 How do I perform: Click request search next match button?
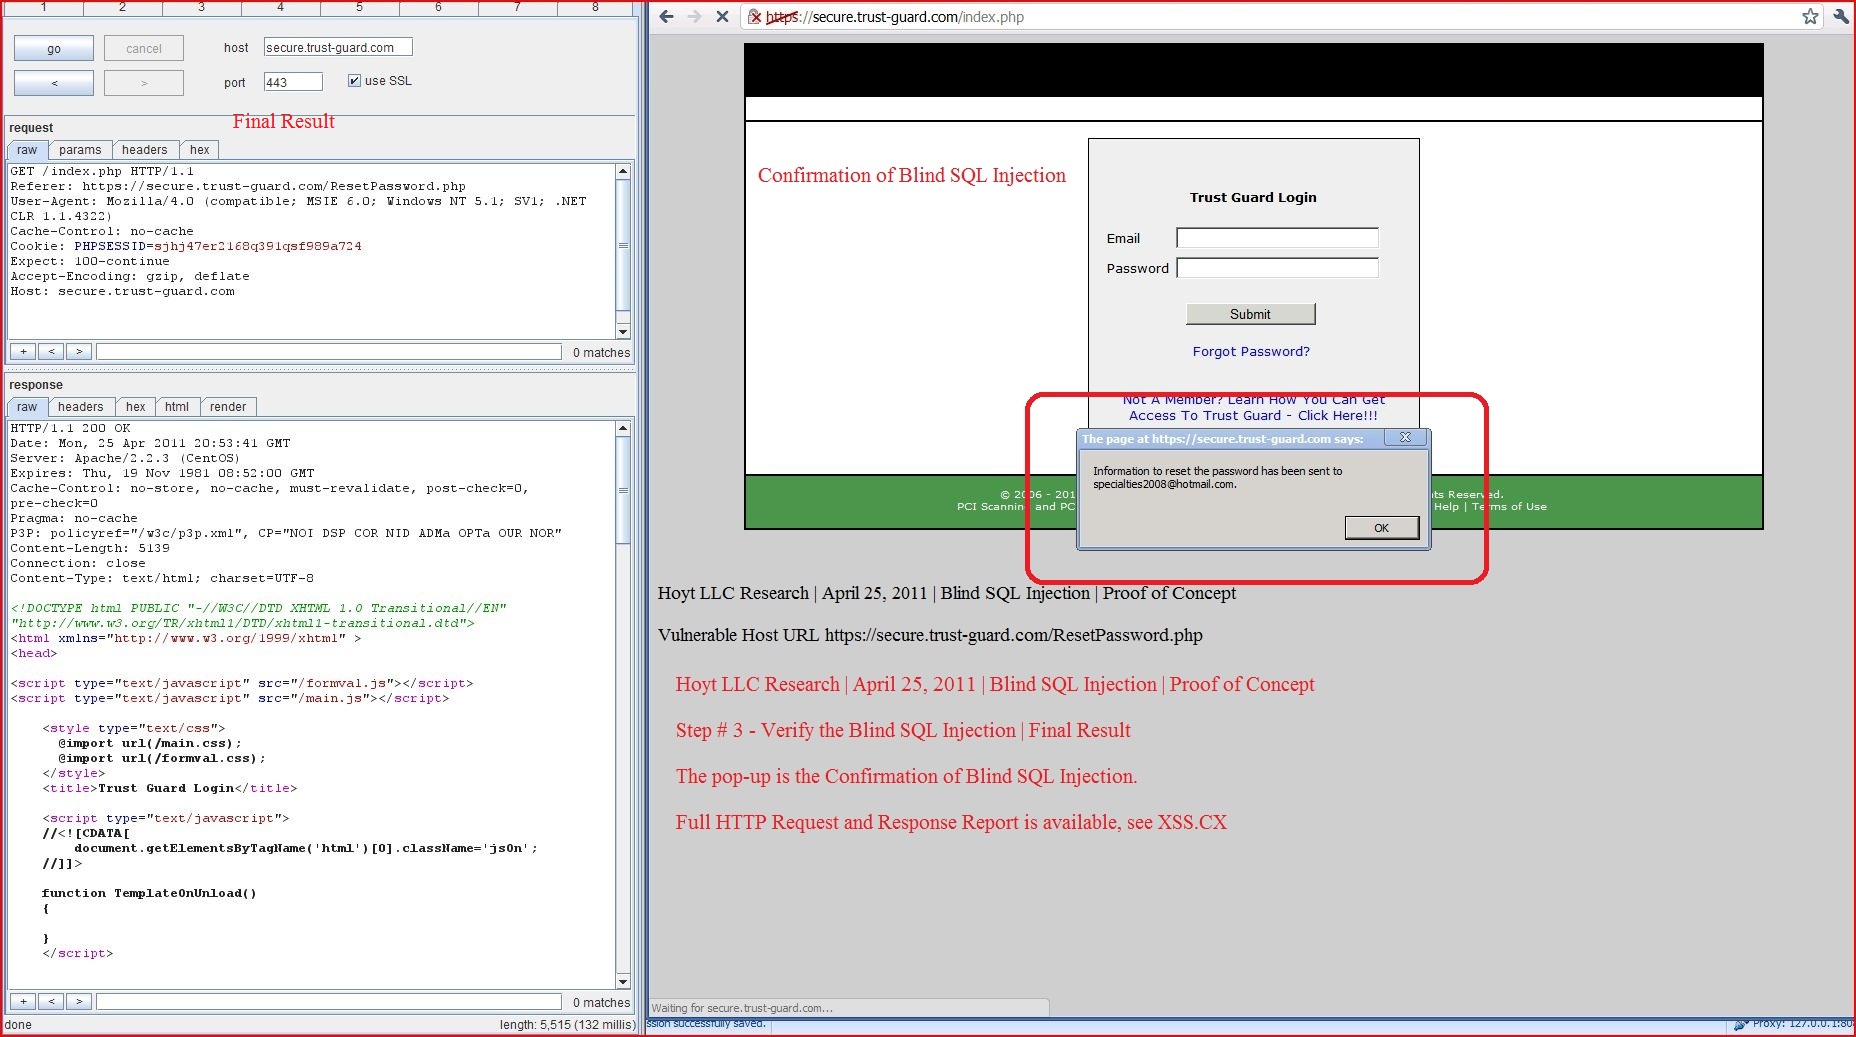[x=79, y=352]
